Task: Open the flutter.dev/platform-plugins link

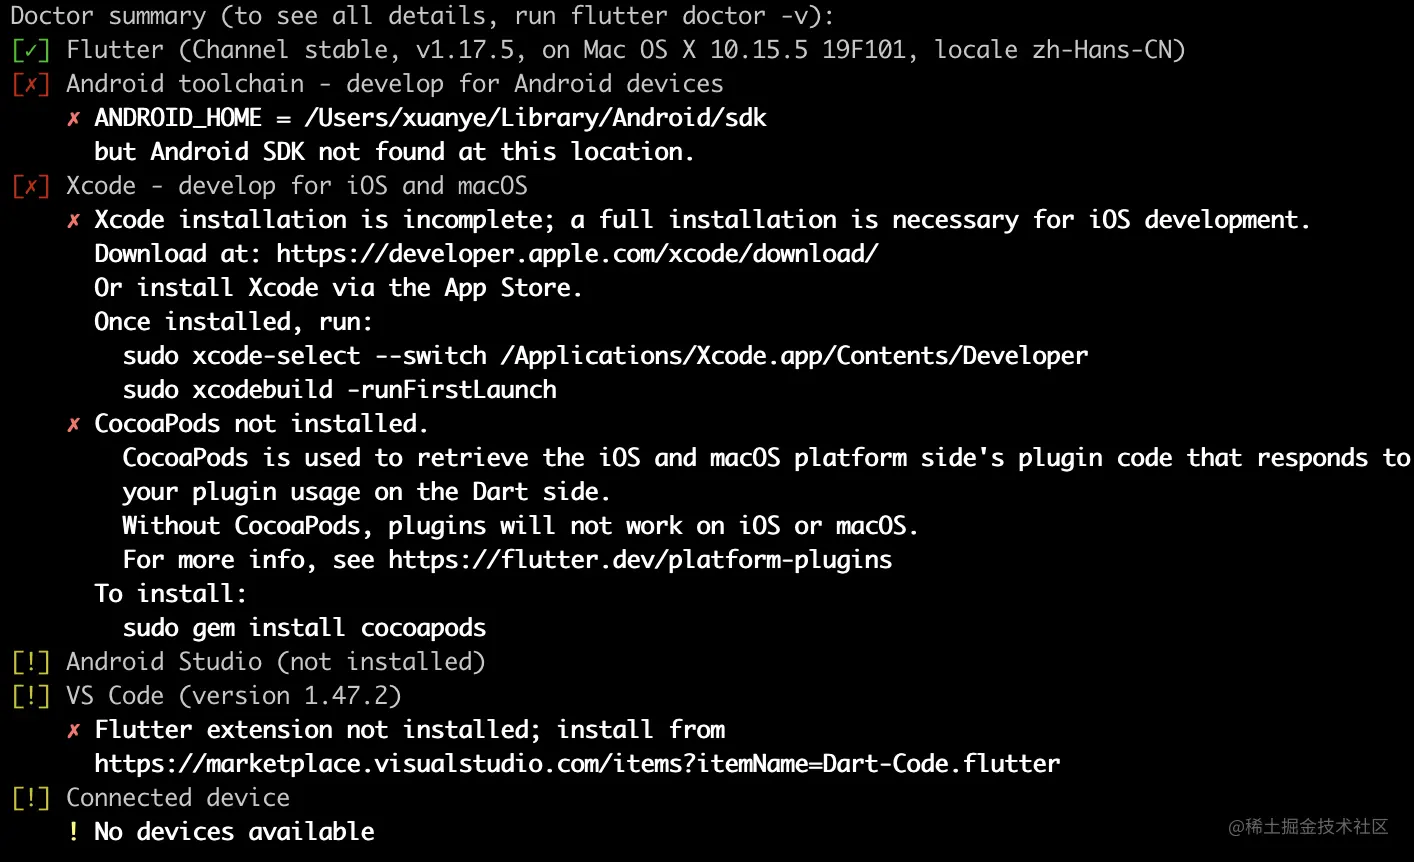Action: (x=640, y=560)
